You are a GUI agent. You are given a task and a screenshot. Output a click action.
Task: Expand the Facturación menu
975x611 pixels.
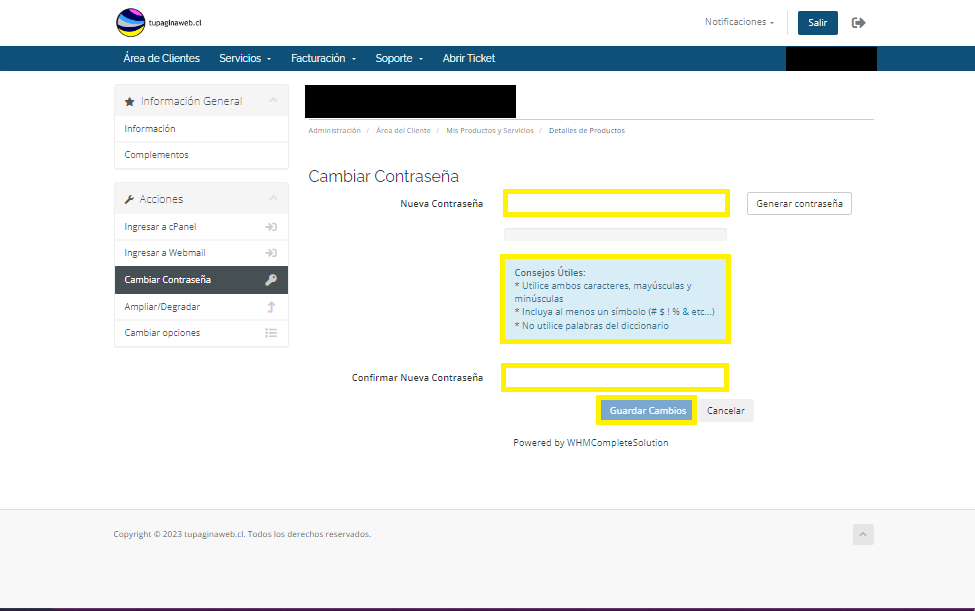coord(323,59)
